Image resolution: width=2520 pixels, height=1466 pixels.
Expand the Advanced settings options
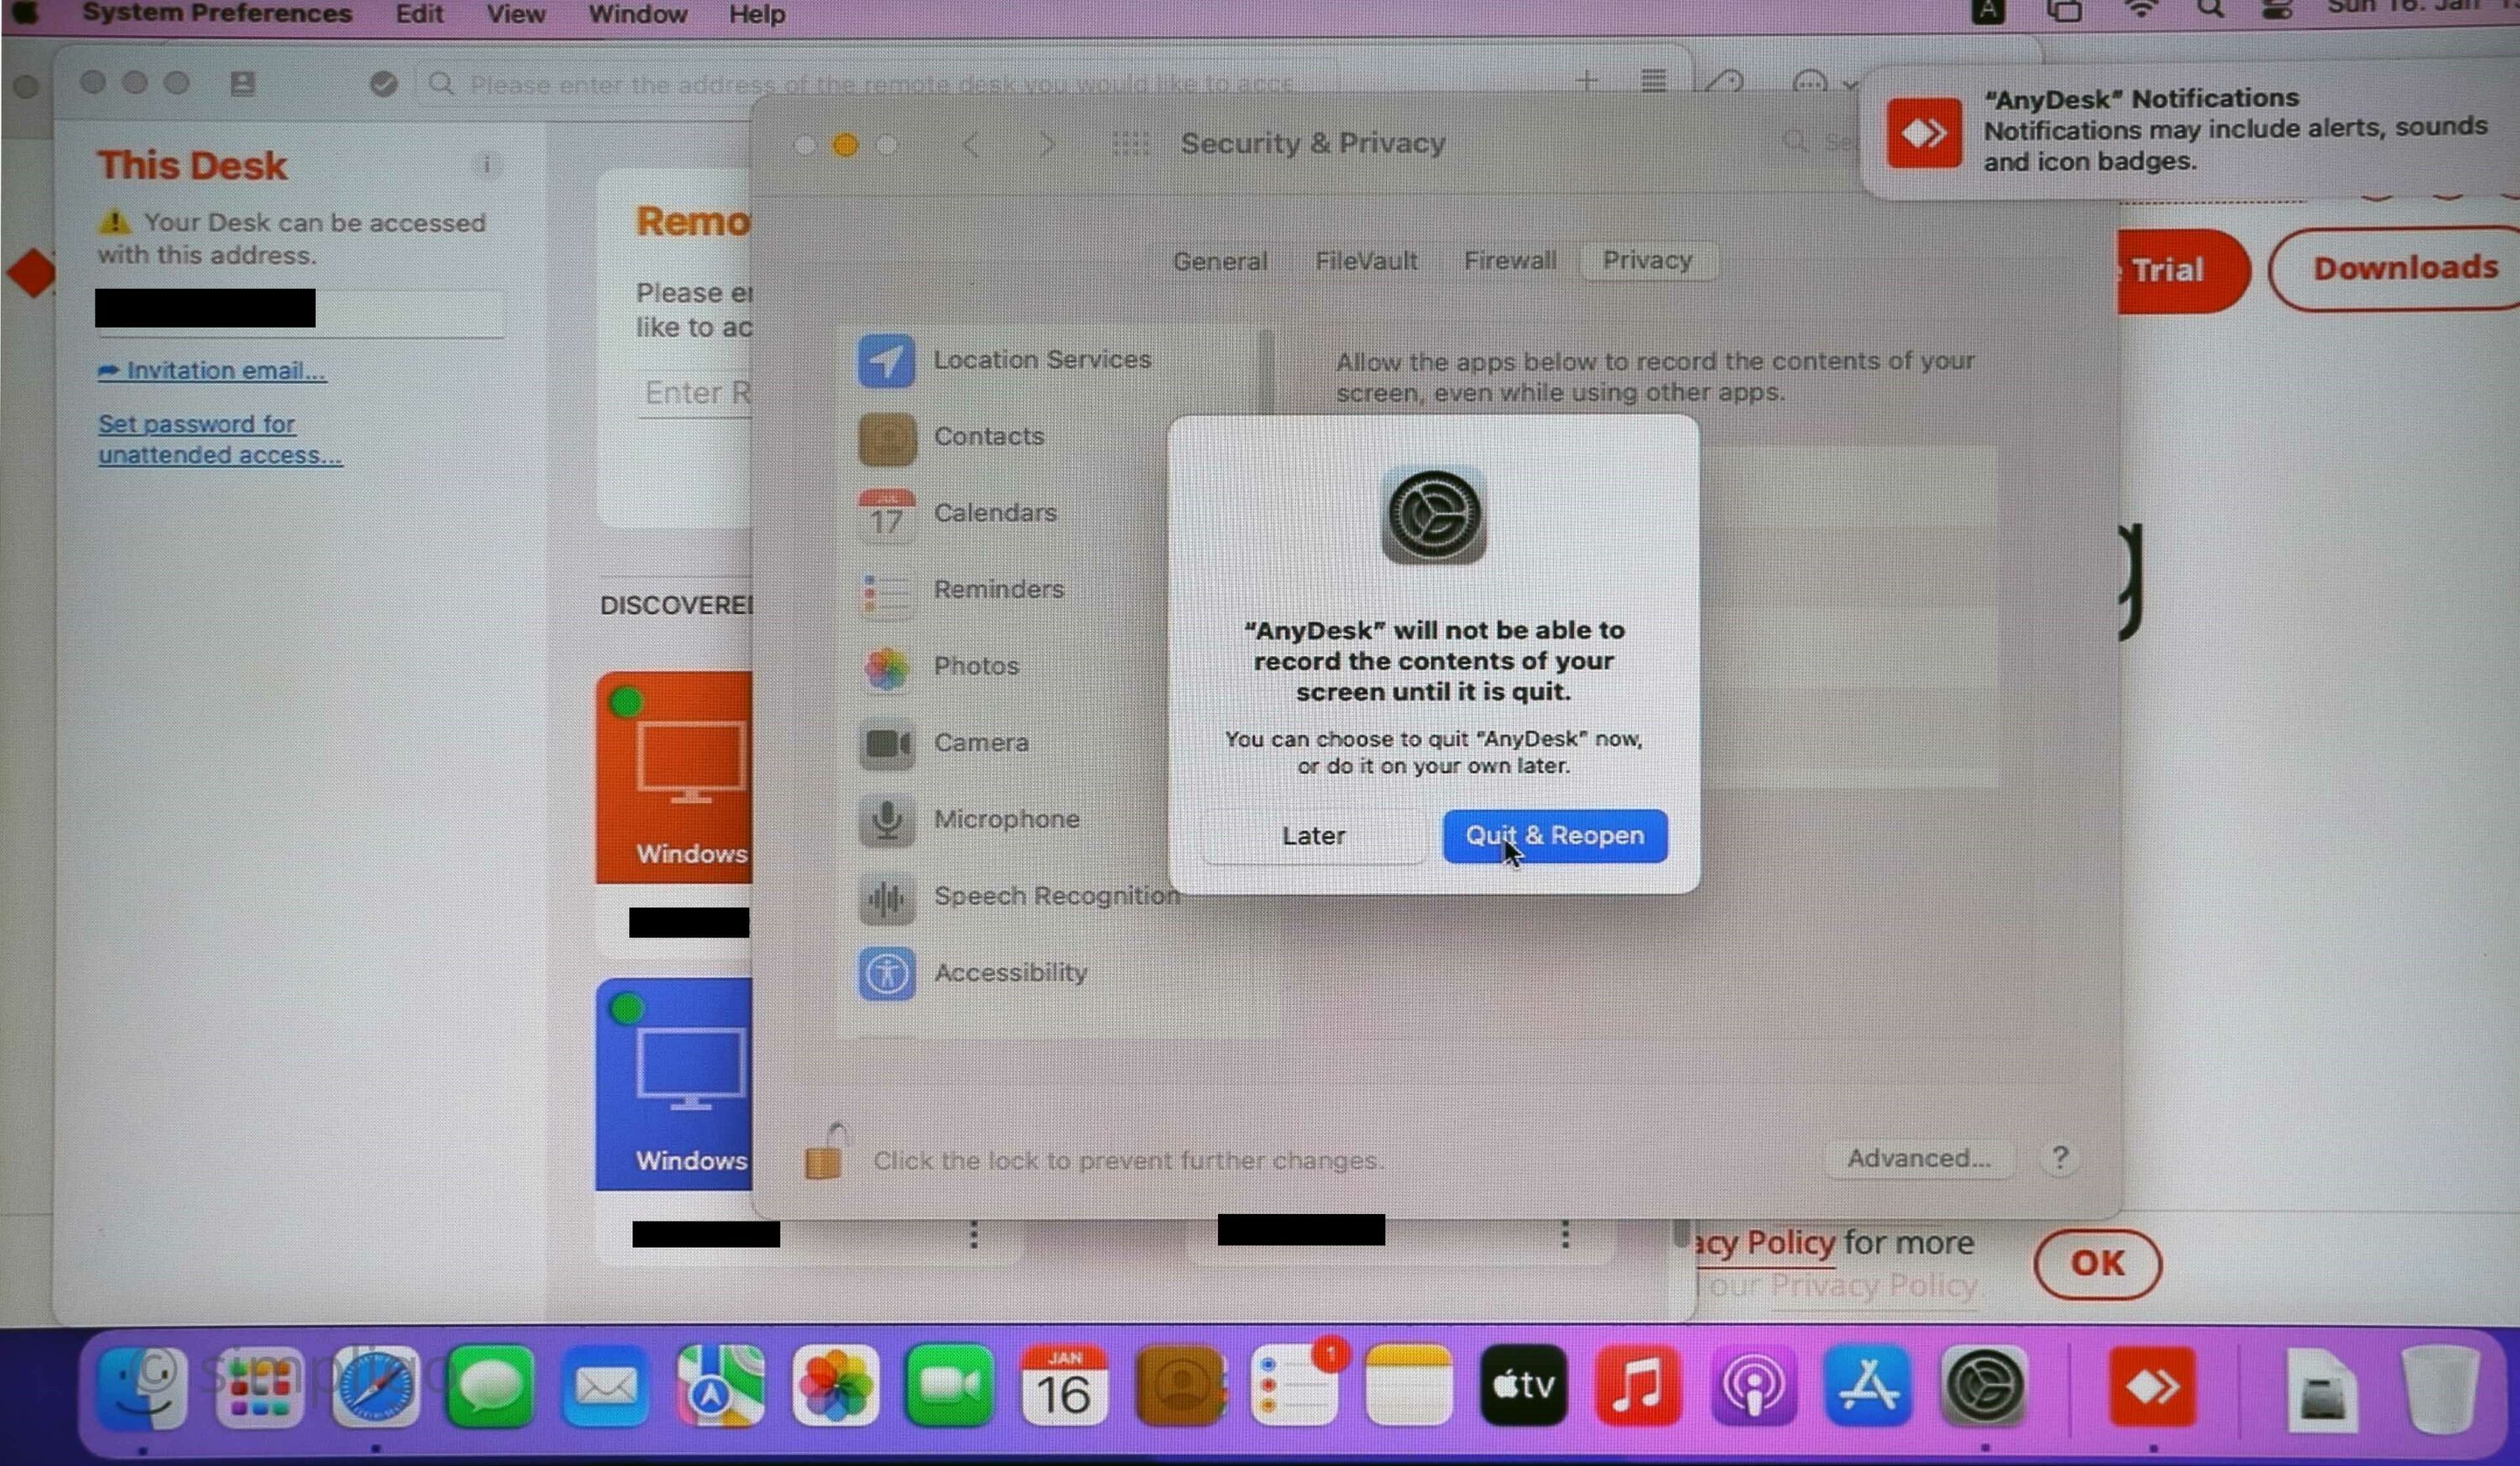tap(1916, 1157)
